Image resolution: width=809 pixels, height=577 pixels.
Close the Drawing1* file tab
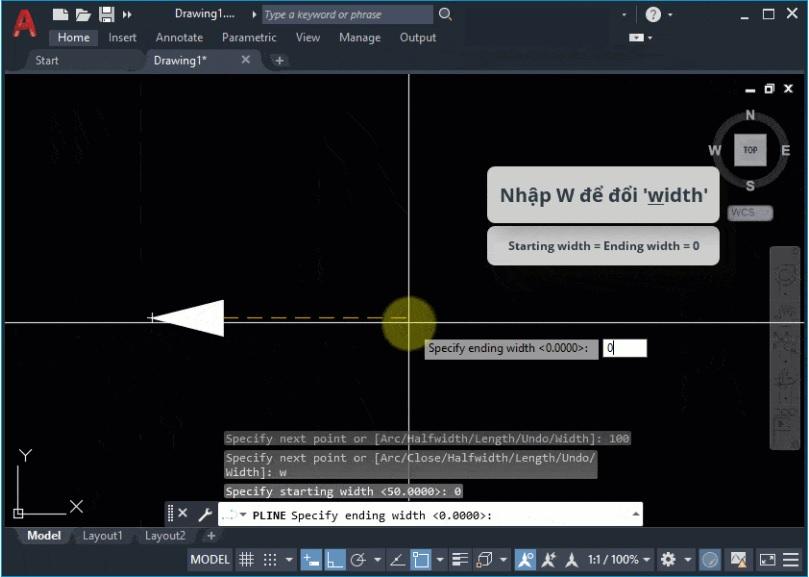coord(246,60)
